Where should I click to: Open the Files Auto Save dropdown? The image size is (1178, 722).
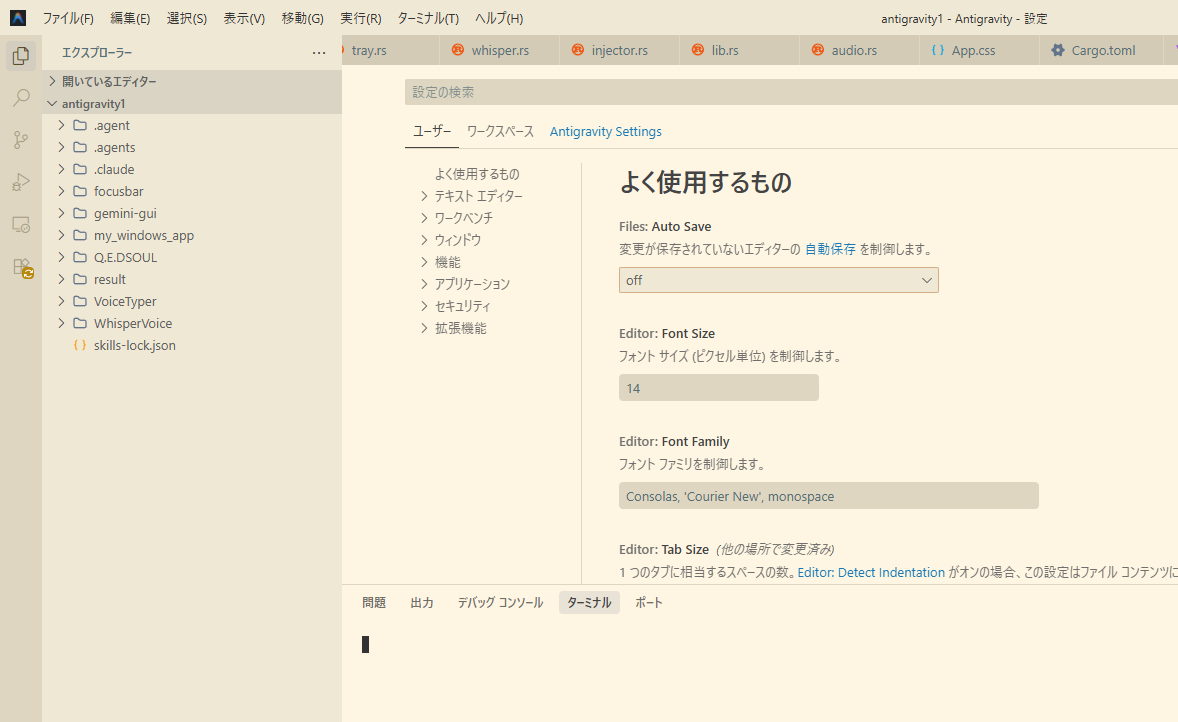[778, 280]
